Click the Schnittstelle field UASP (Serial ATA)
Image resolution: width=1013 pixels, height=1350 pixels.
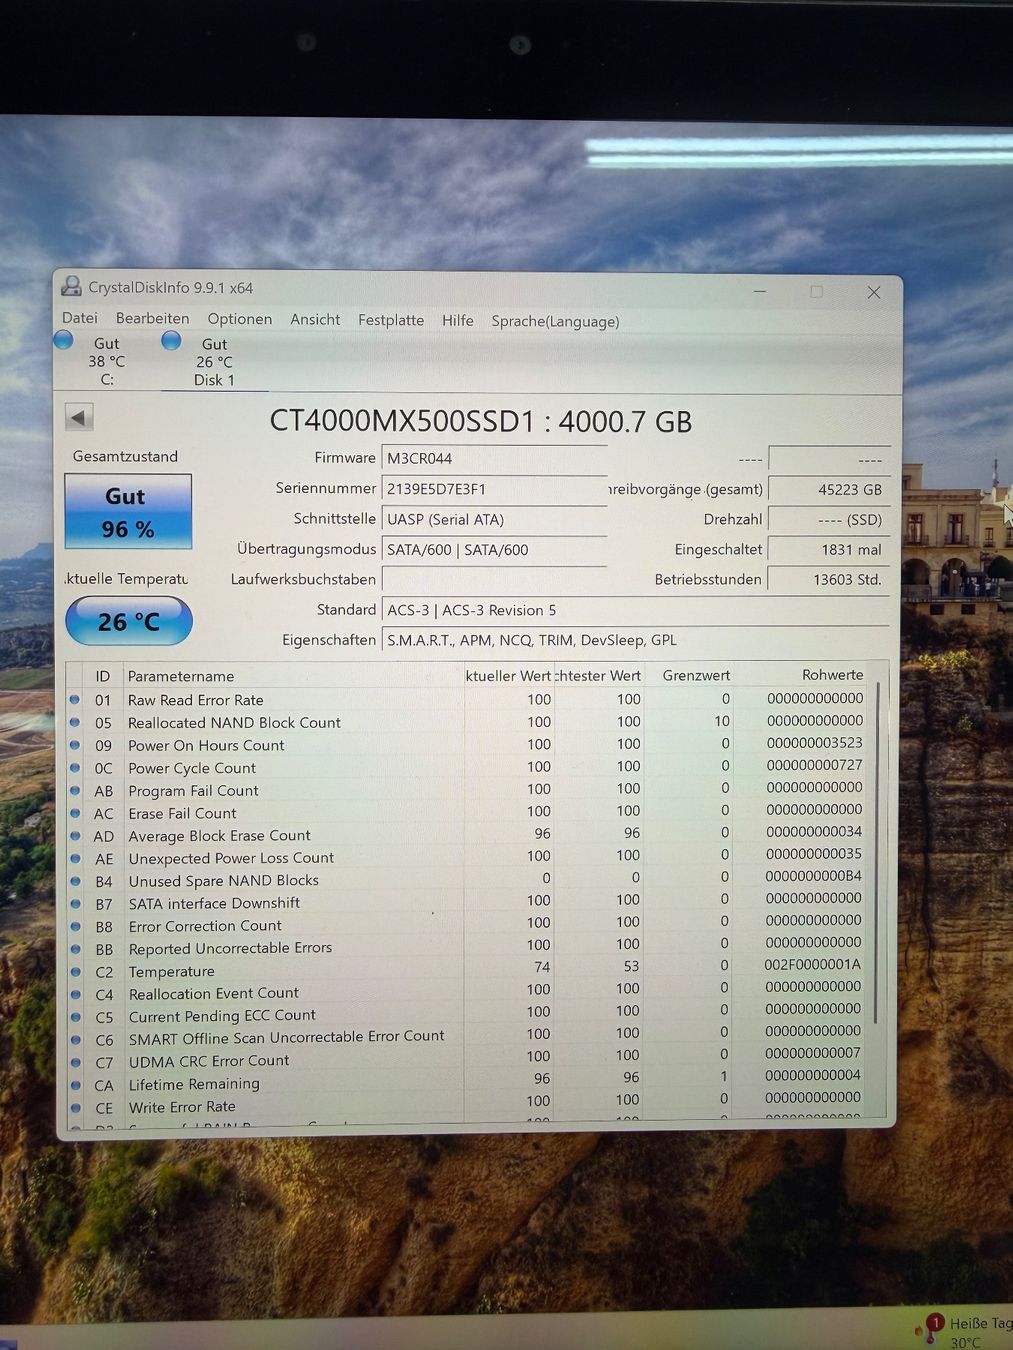494,519
